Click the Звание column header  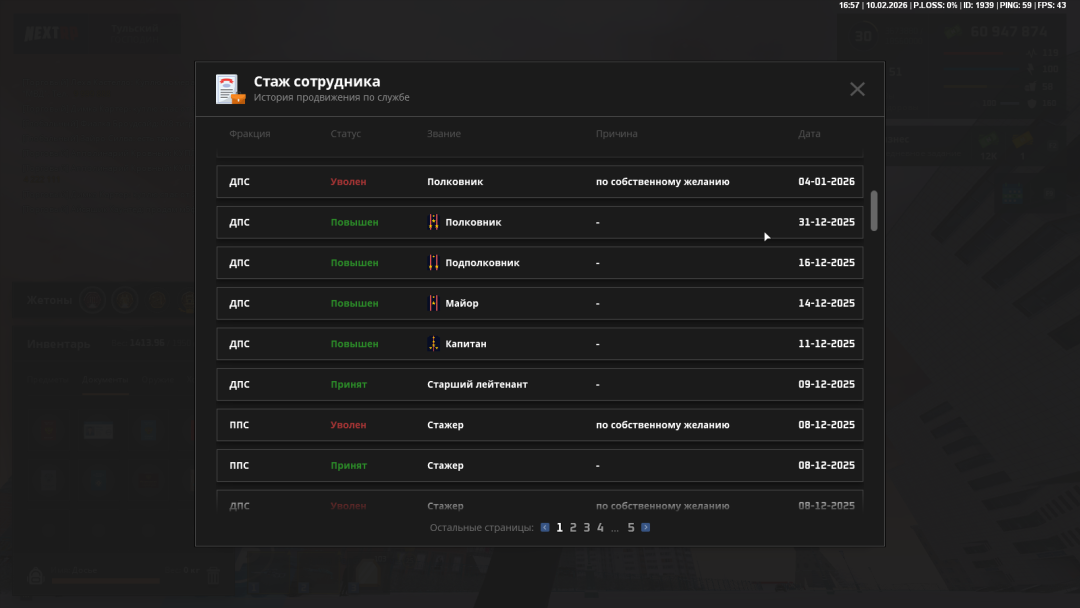coord(443,134)
